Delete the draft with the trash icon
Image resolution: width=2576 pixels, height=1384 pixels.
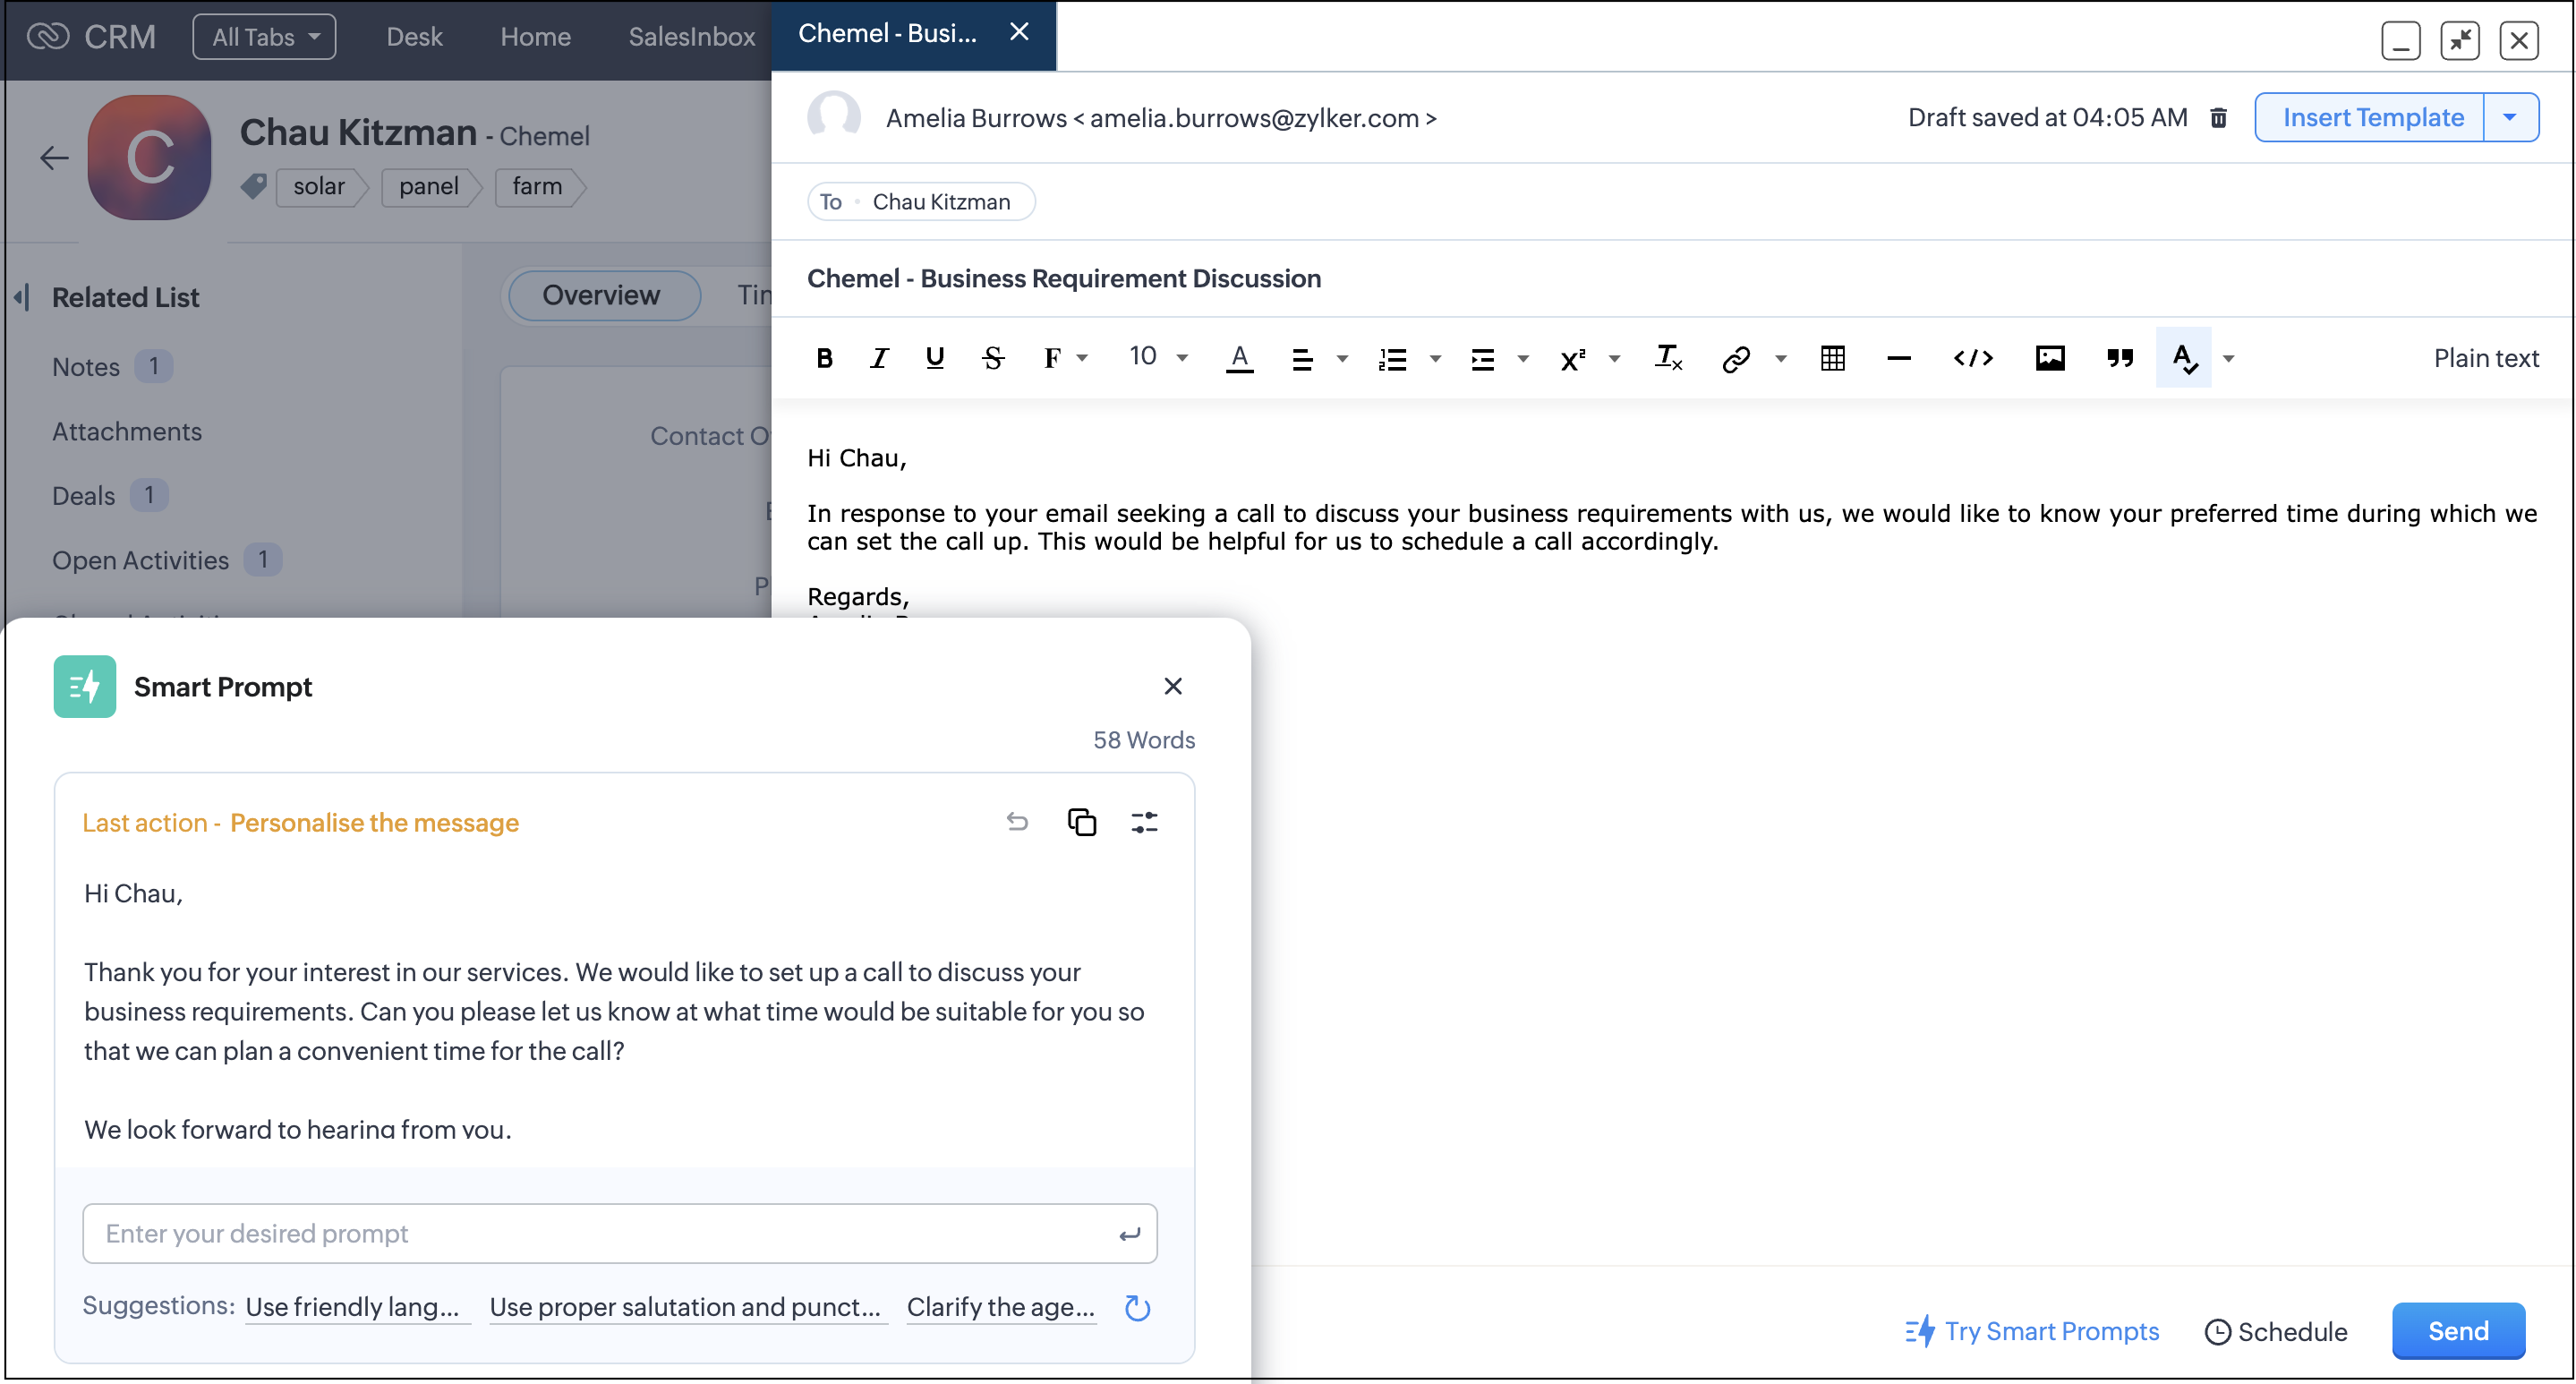click(x=2218, y=118)
